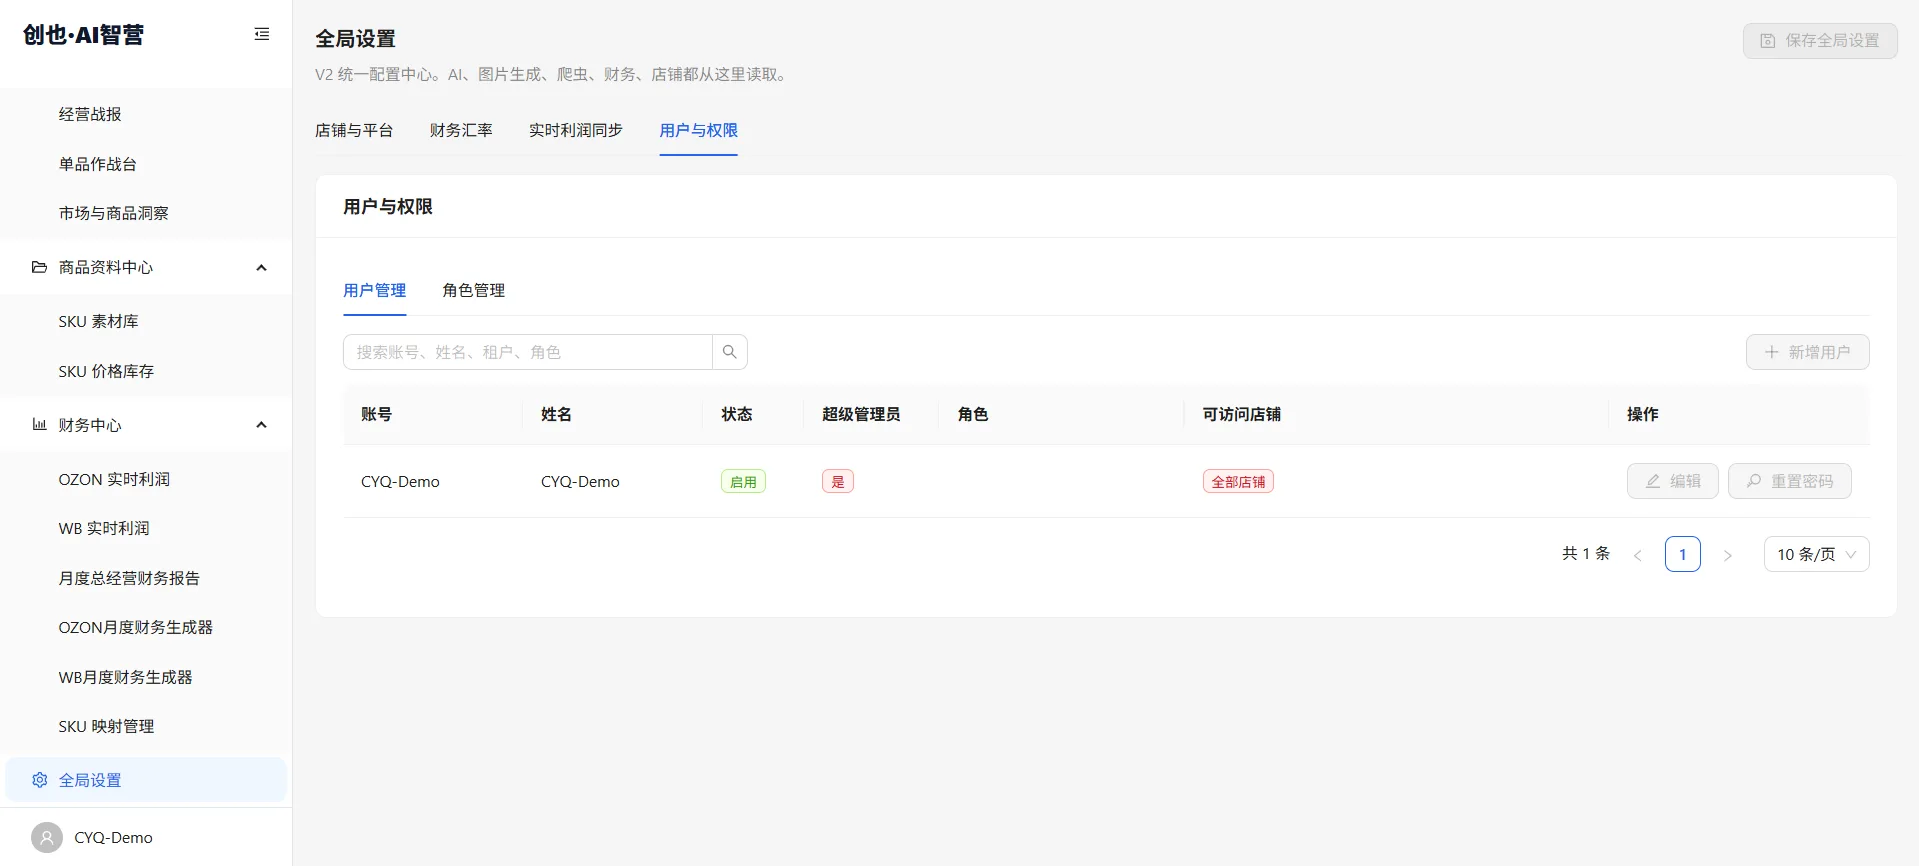The height and width of the screenshot is (866, 1919).
Task: Open 月度总经营财务报告 in sidebar
Action: (x=146, y=578)
